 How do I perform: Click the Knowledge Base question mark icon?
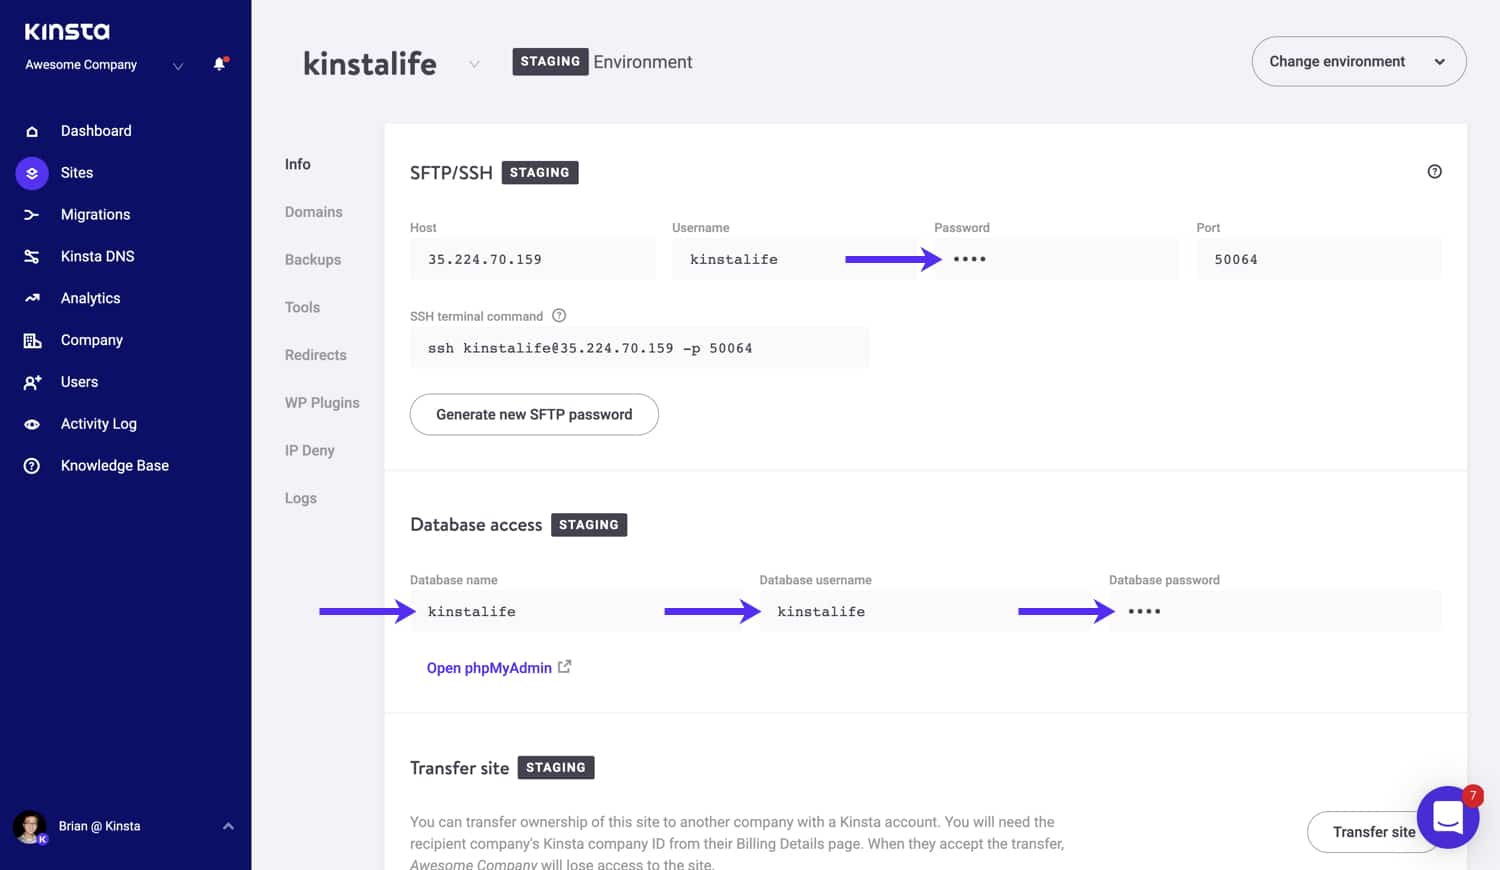(x=31, y=465)
